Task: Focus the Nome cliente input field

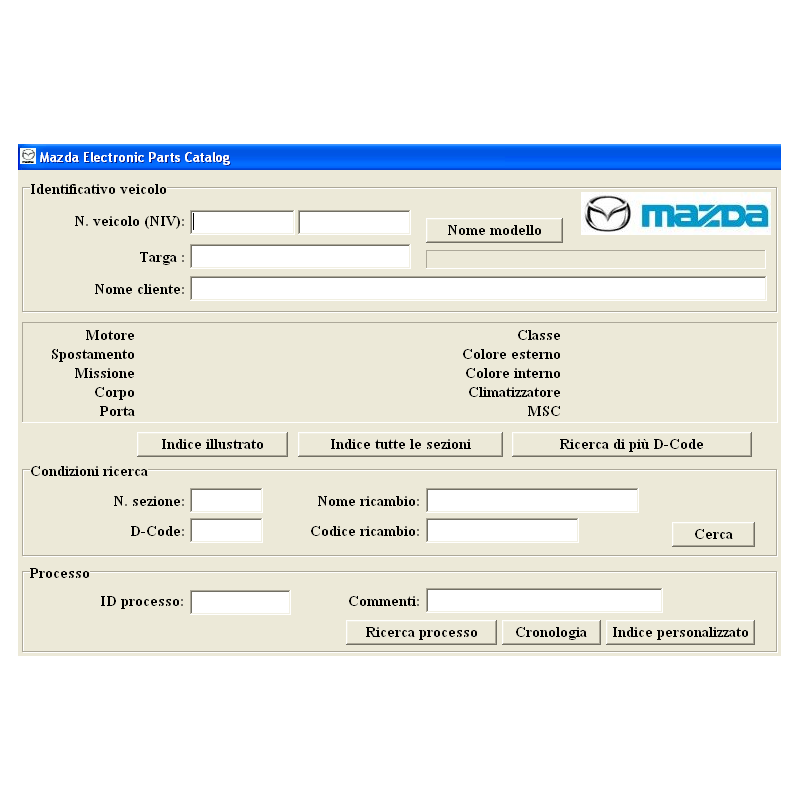Action: pos(478,289)
